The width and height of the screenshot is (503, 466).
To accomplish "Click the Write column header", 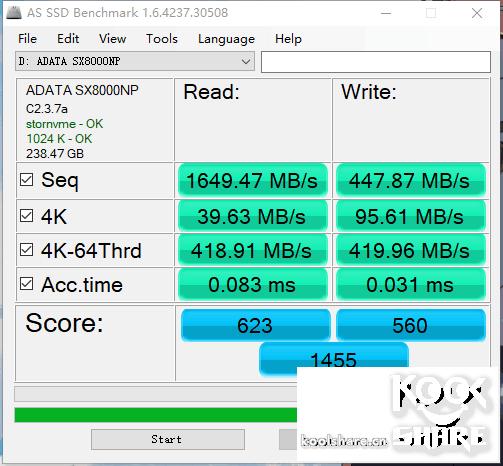I will click(369, 92).
